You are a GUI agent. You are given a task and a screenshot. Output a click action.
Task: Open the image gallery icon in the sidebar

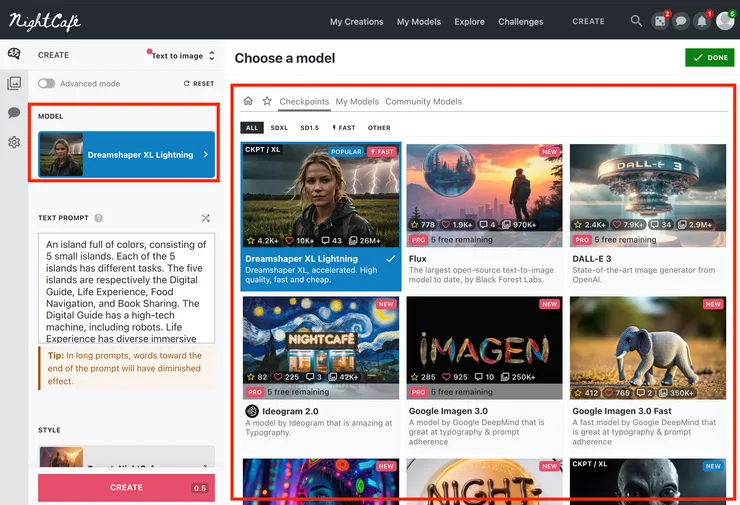14,83
